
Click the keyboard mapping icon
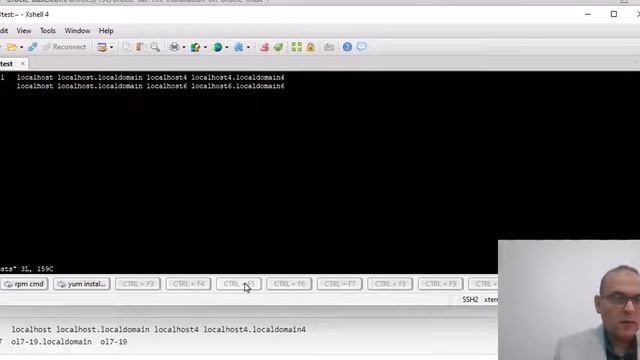click(329, 47)
